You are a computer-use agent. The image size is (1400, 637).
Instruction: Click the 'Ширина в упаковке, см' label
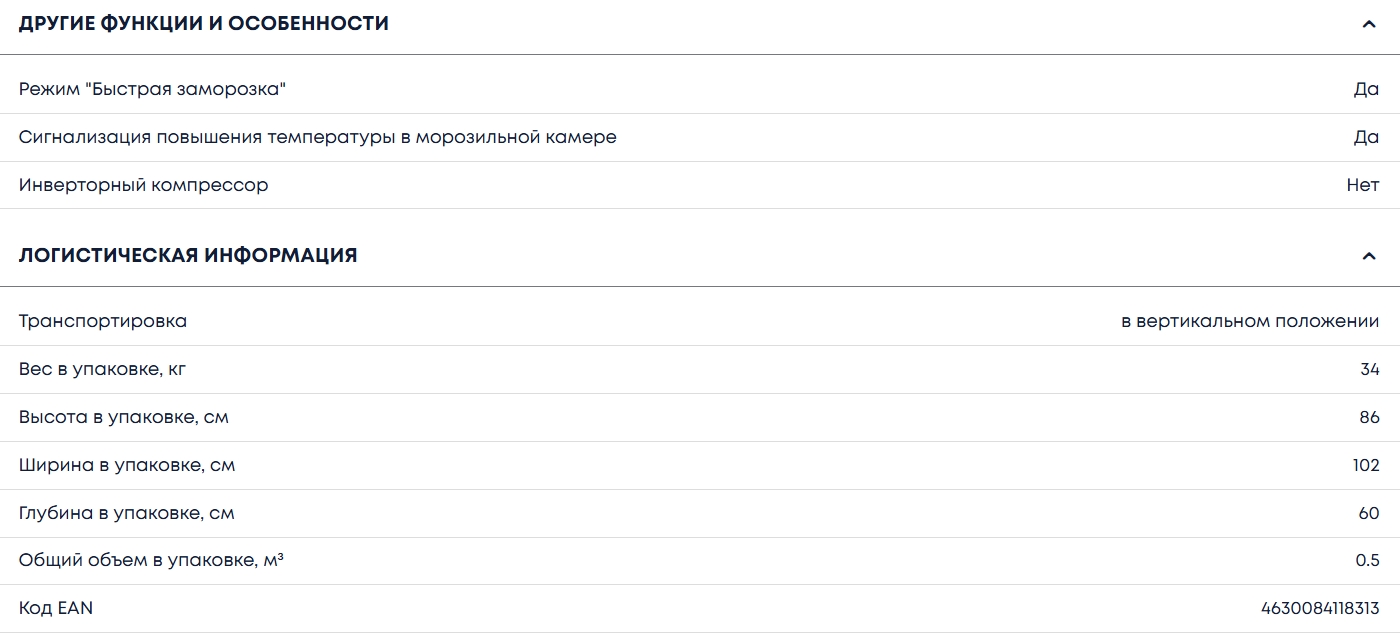pos(127,465)
